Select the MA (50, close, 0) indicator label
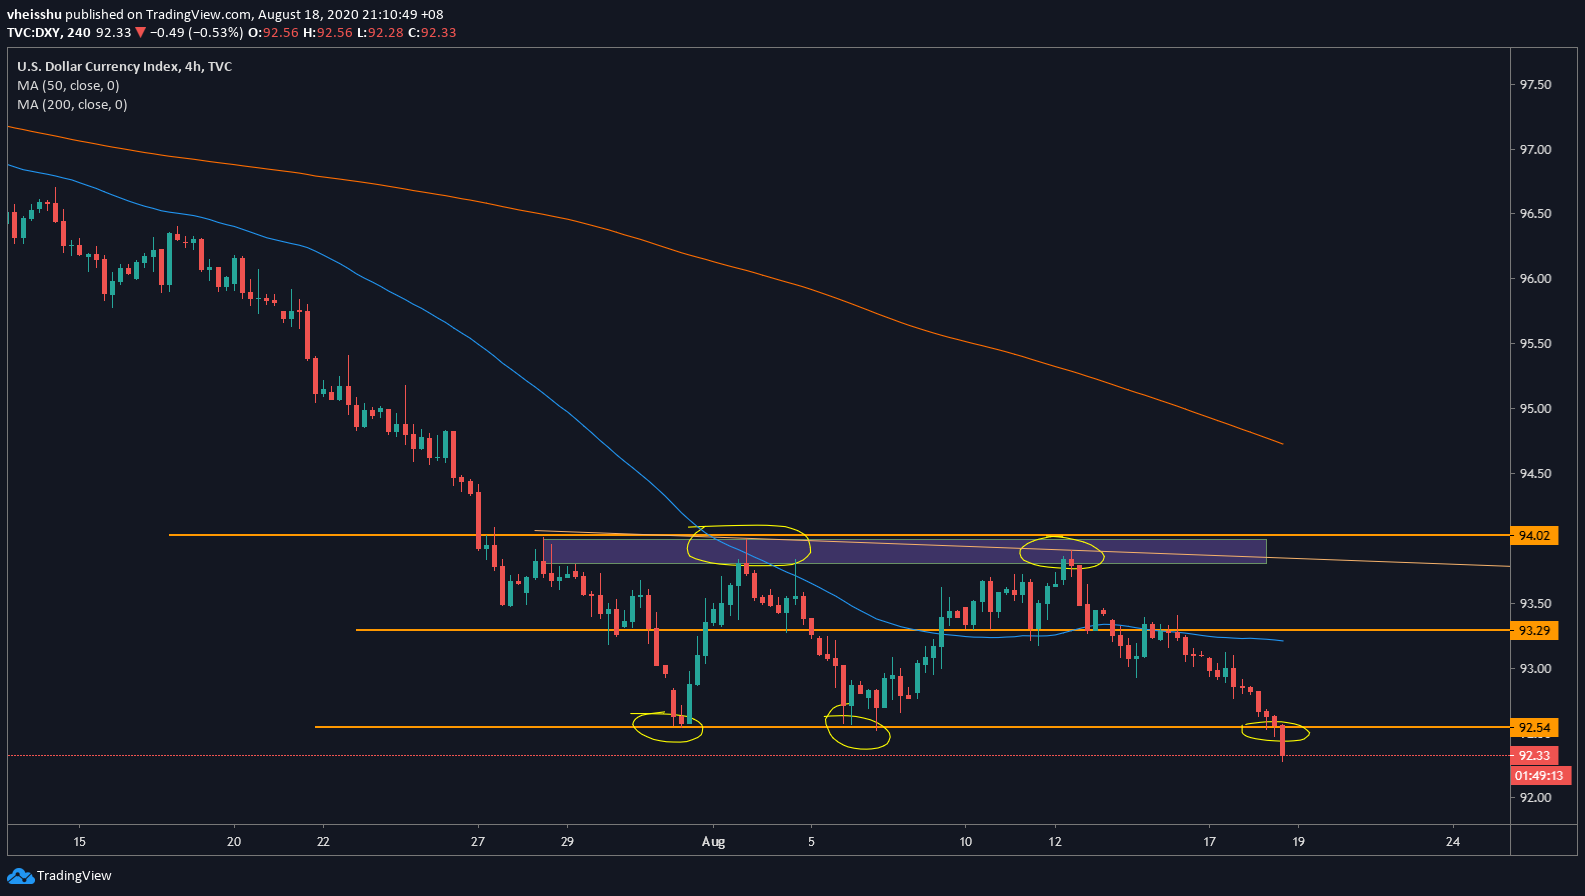1585x896 pixels. pyautogui.click(x=68, y=86)
